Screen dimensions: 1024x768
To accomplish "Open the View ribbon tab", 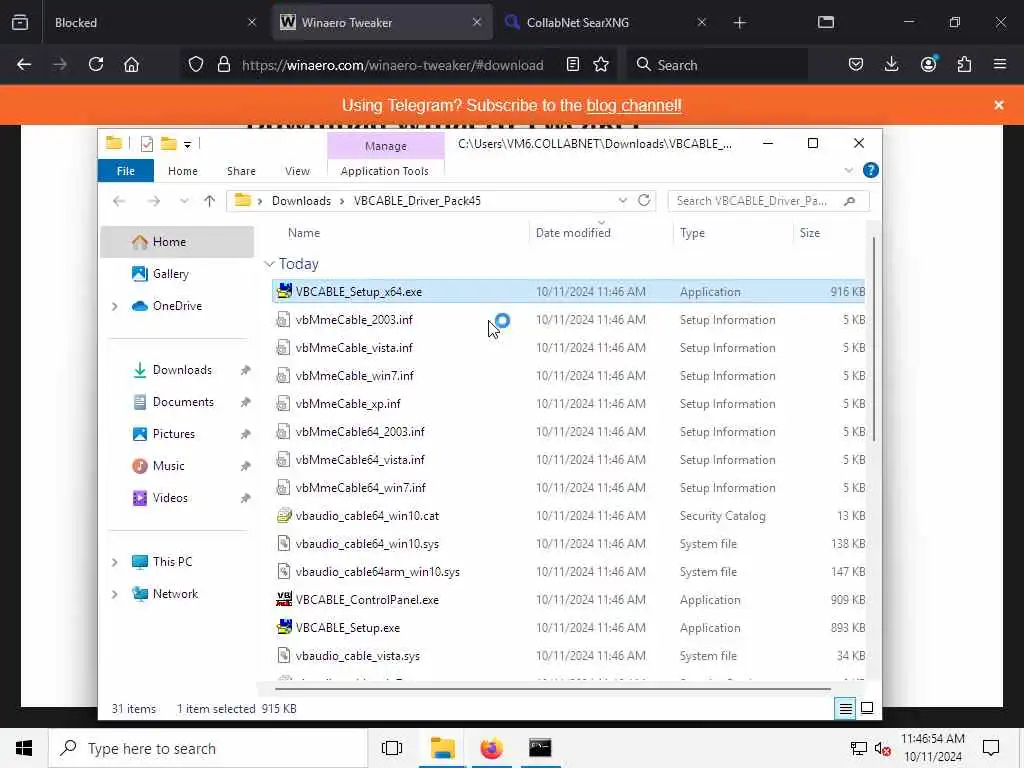I will click(x=297, y=170).
